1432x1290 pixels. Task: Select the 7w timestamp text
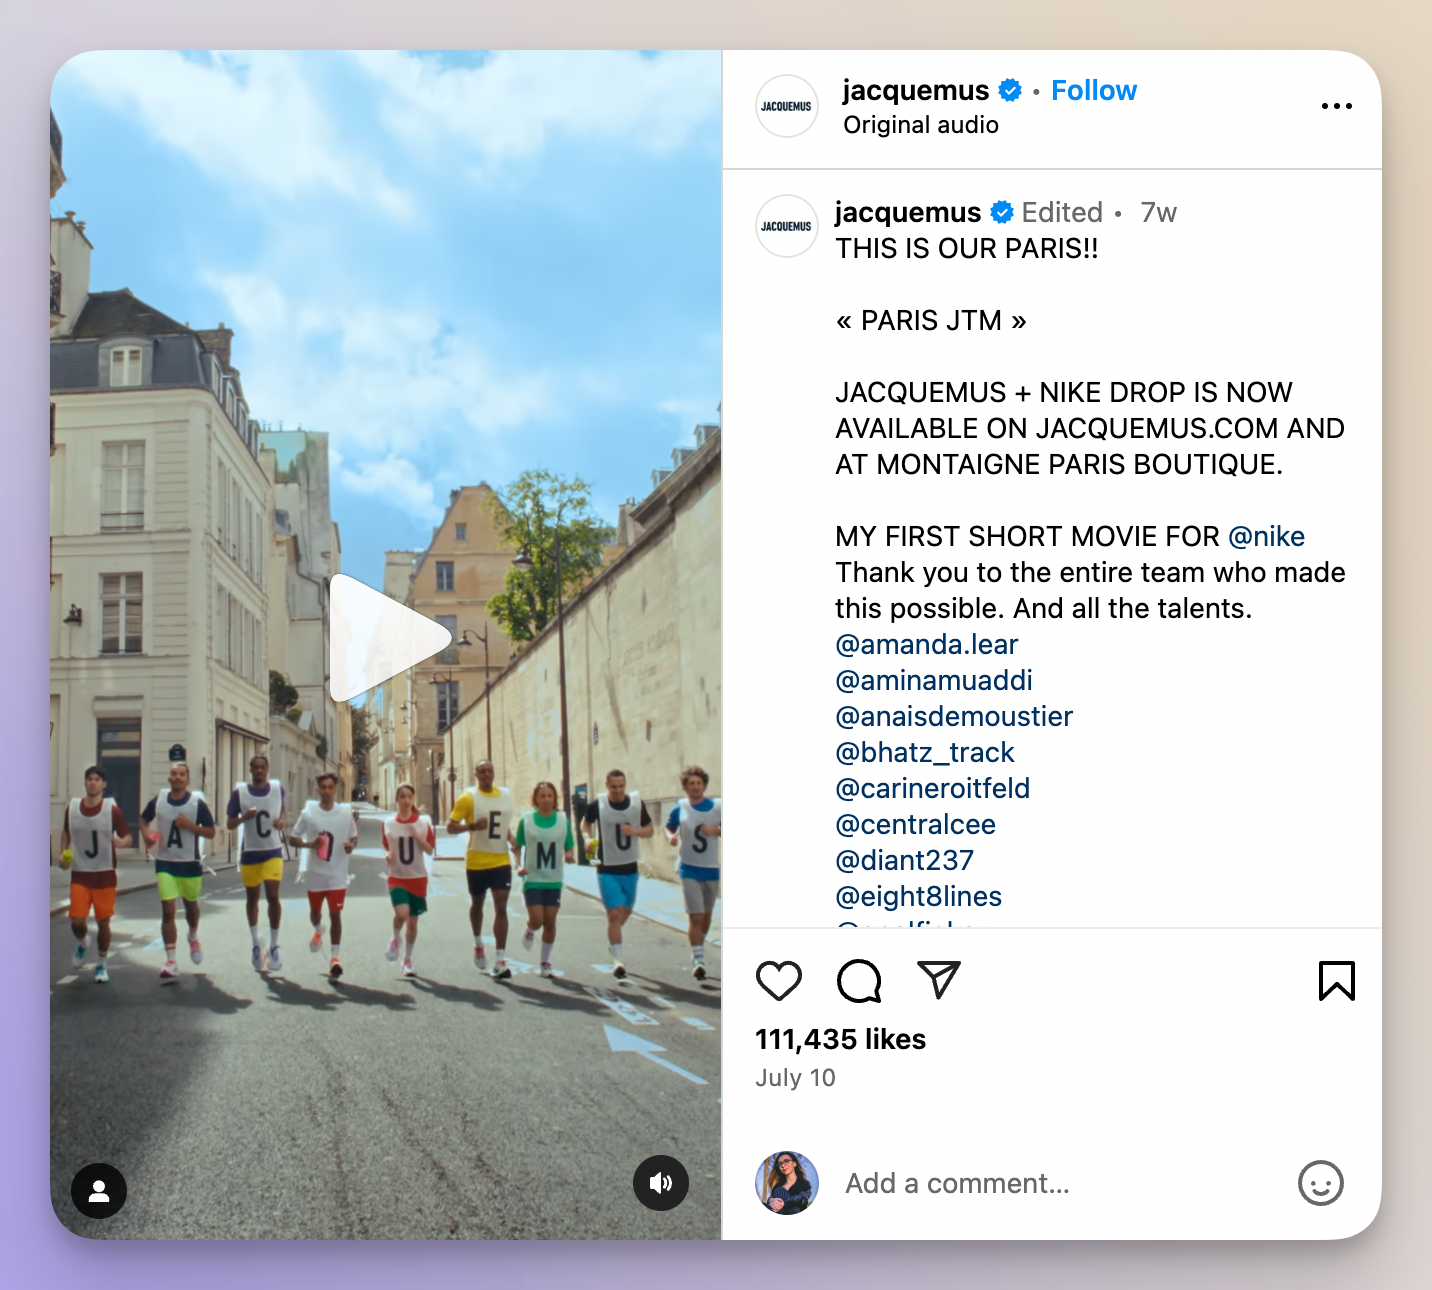pyautogui.click(x=1159, y=212)
